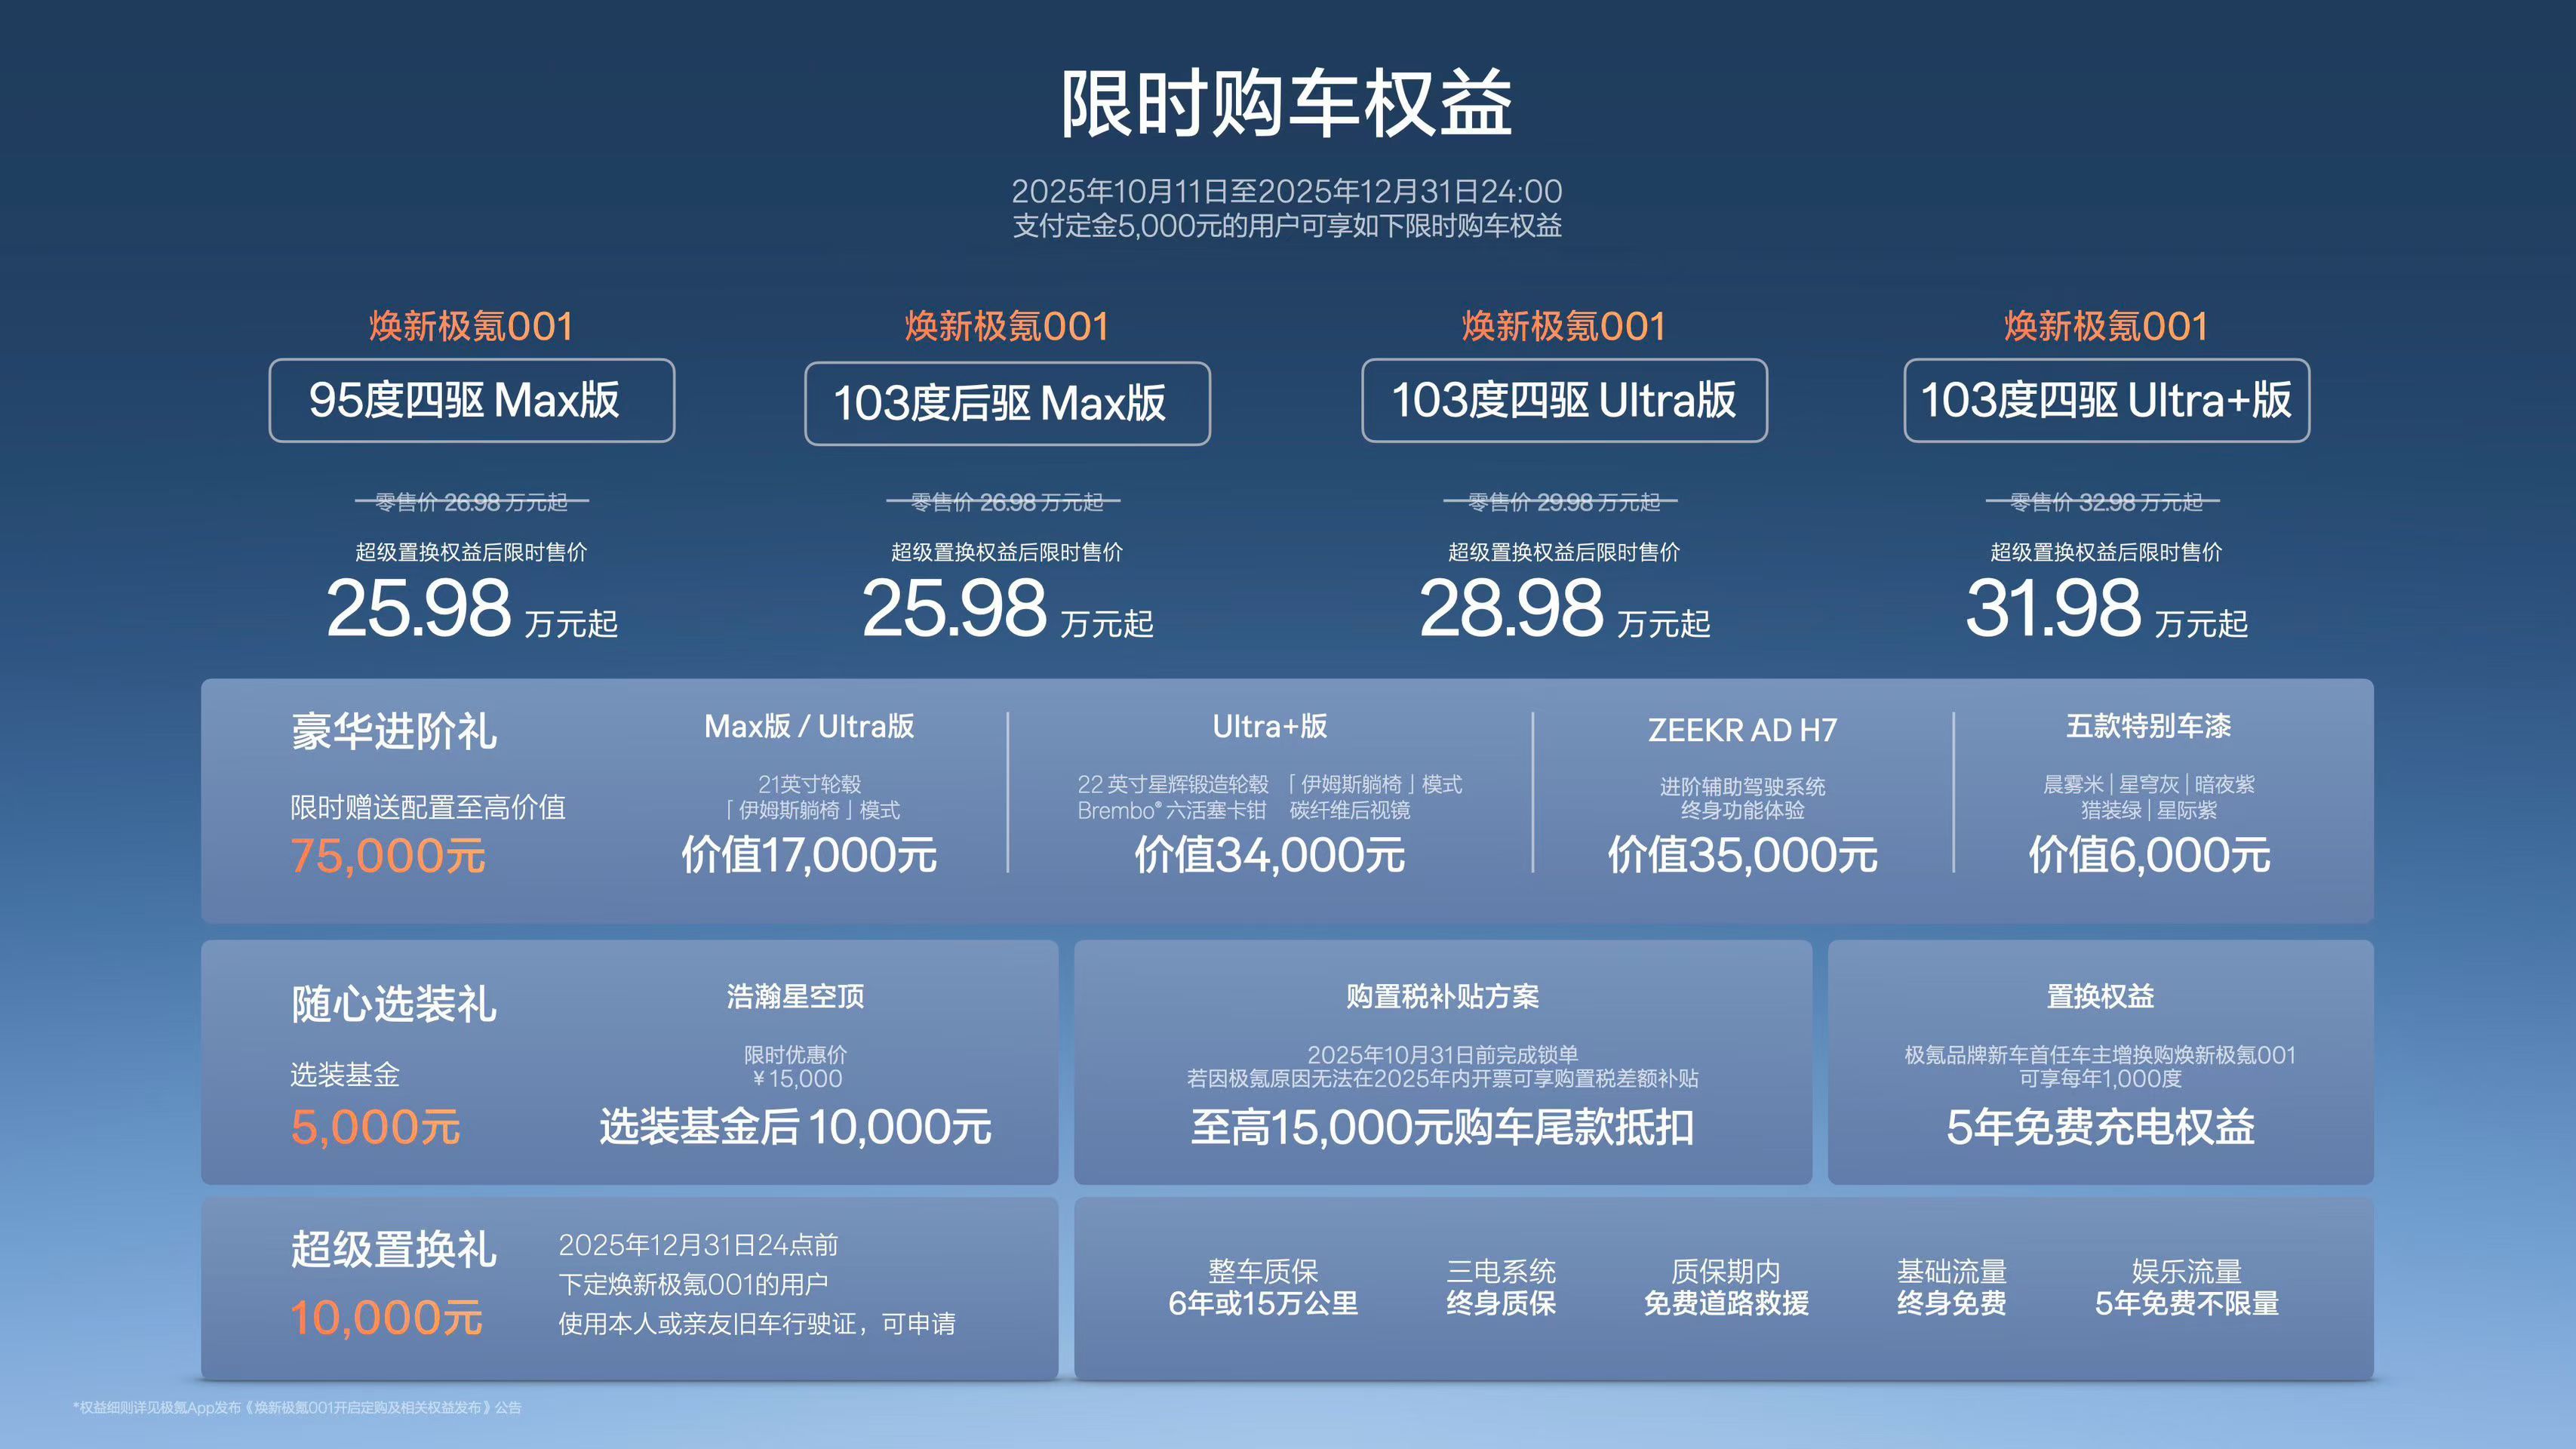
Task: Click 价值34,000元 under Ultra+版
Action: click(1269, 855)
